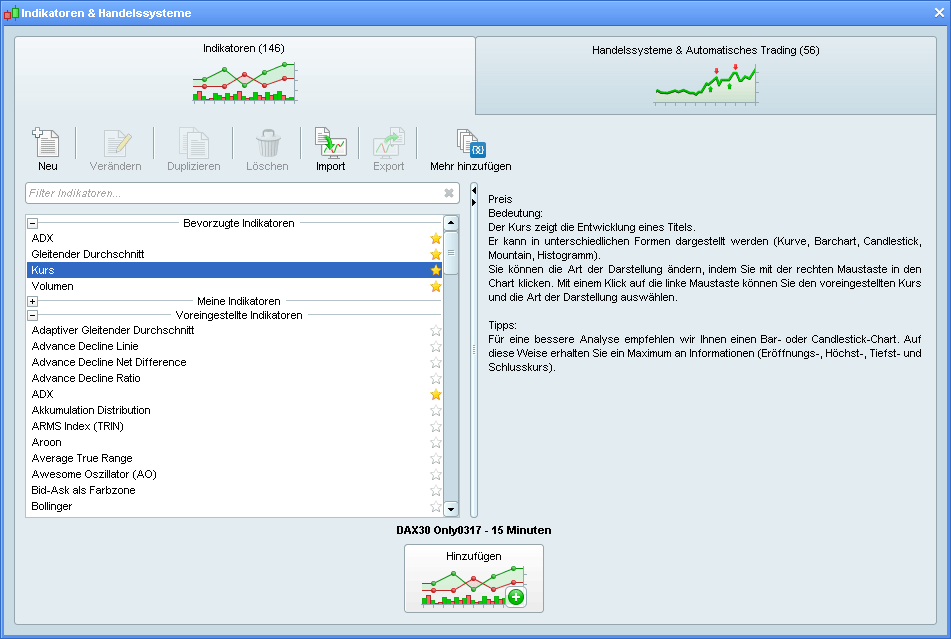Mark Aroon as favorite with star

(435, 443)
